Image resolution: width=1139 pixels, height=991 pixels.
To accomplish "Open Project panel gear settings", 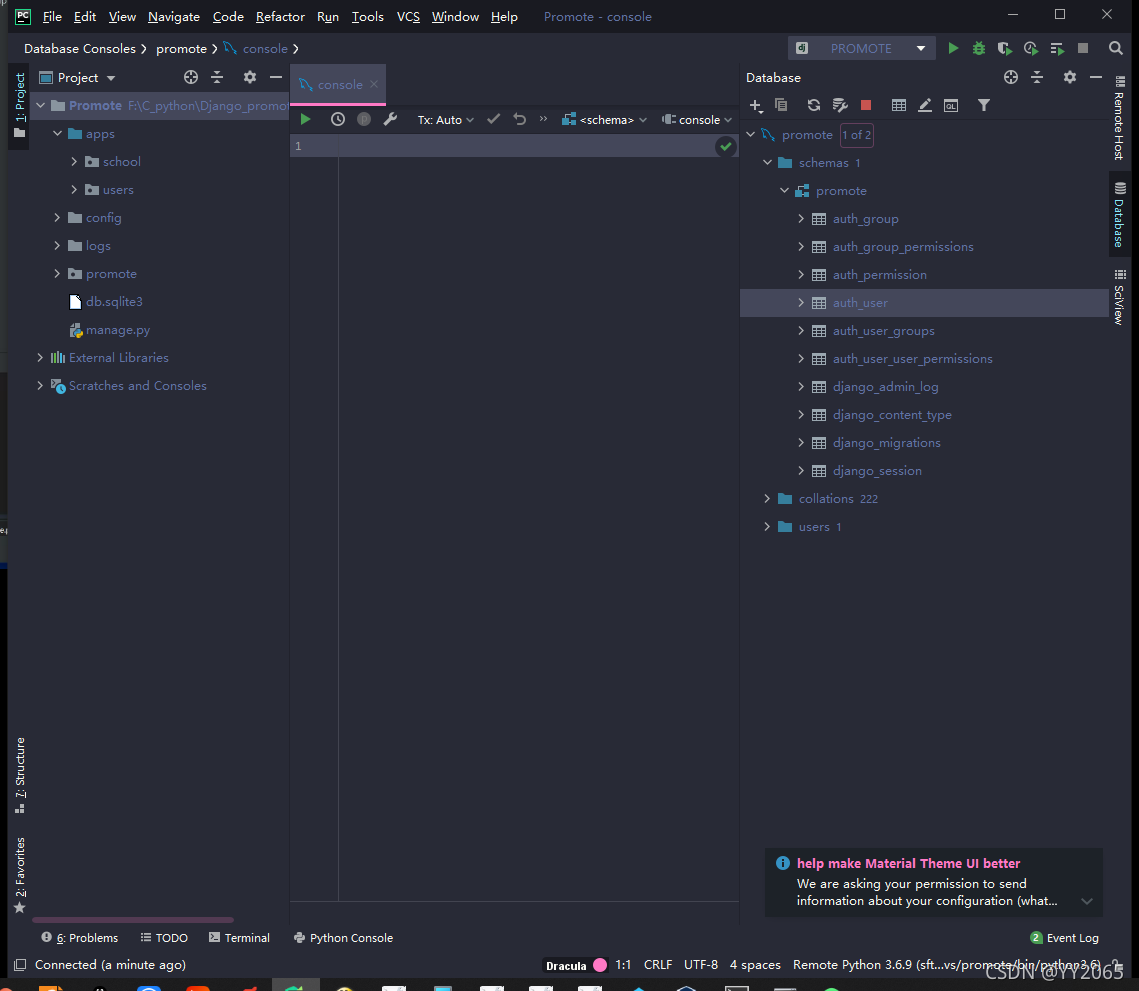I will pyautogui.click(x=250, y=77).
